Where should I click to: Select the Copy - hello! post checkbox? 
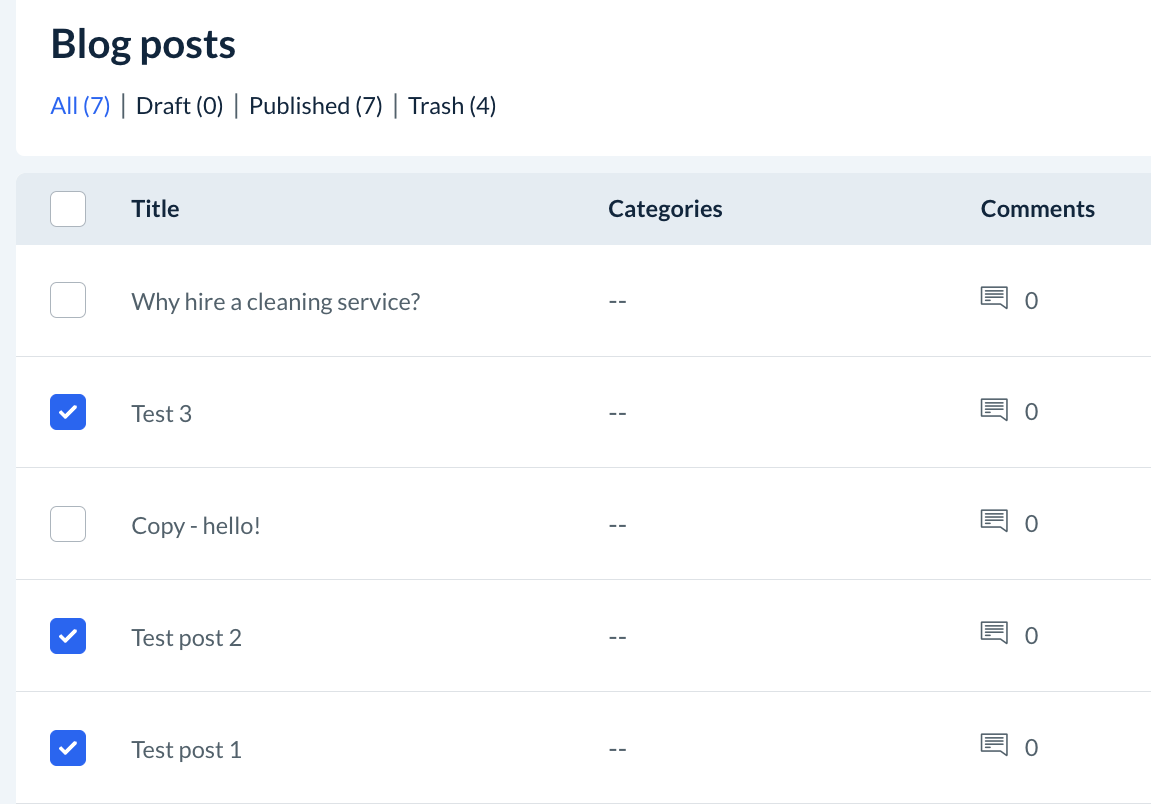pos(68,524)
